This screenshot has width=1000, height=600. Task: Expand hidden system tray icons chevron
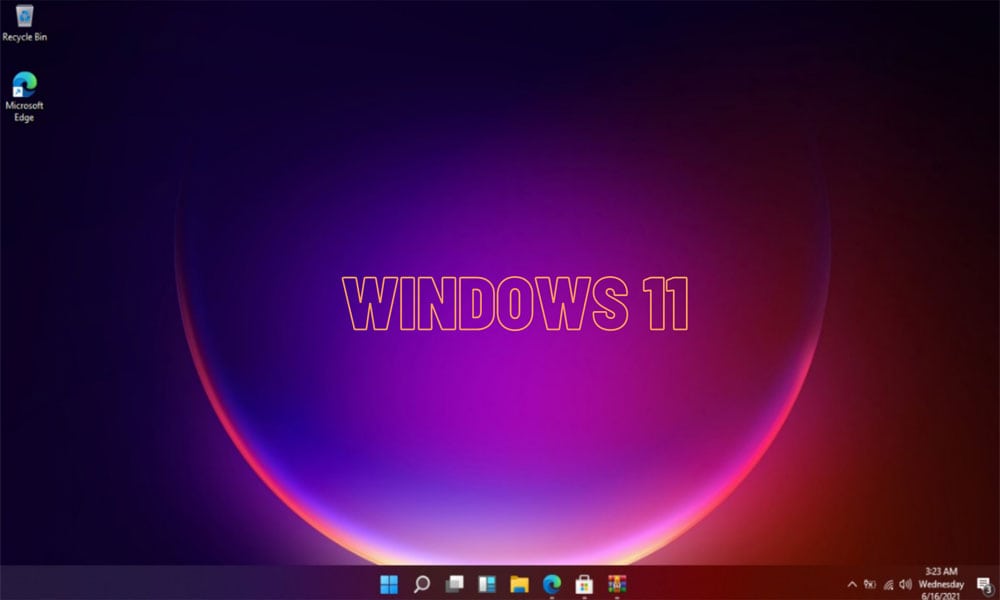click(852, 584)
